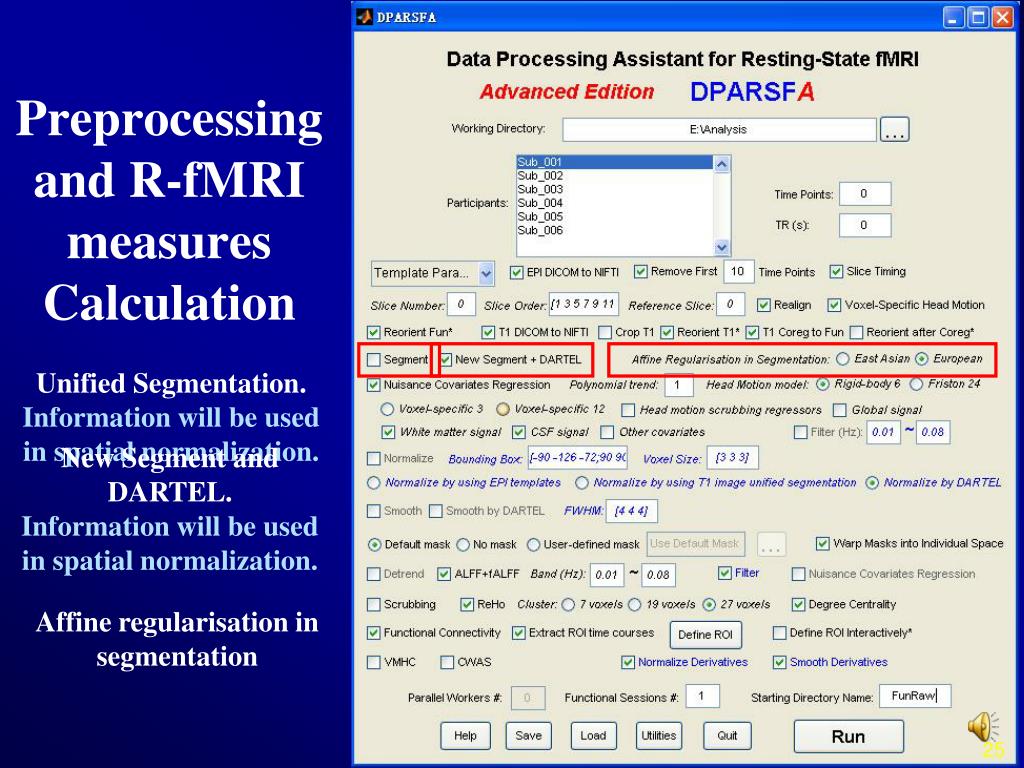
Task: Click the Slice Number field
Action: (461, 304)
